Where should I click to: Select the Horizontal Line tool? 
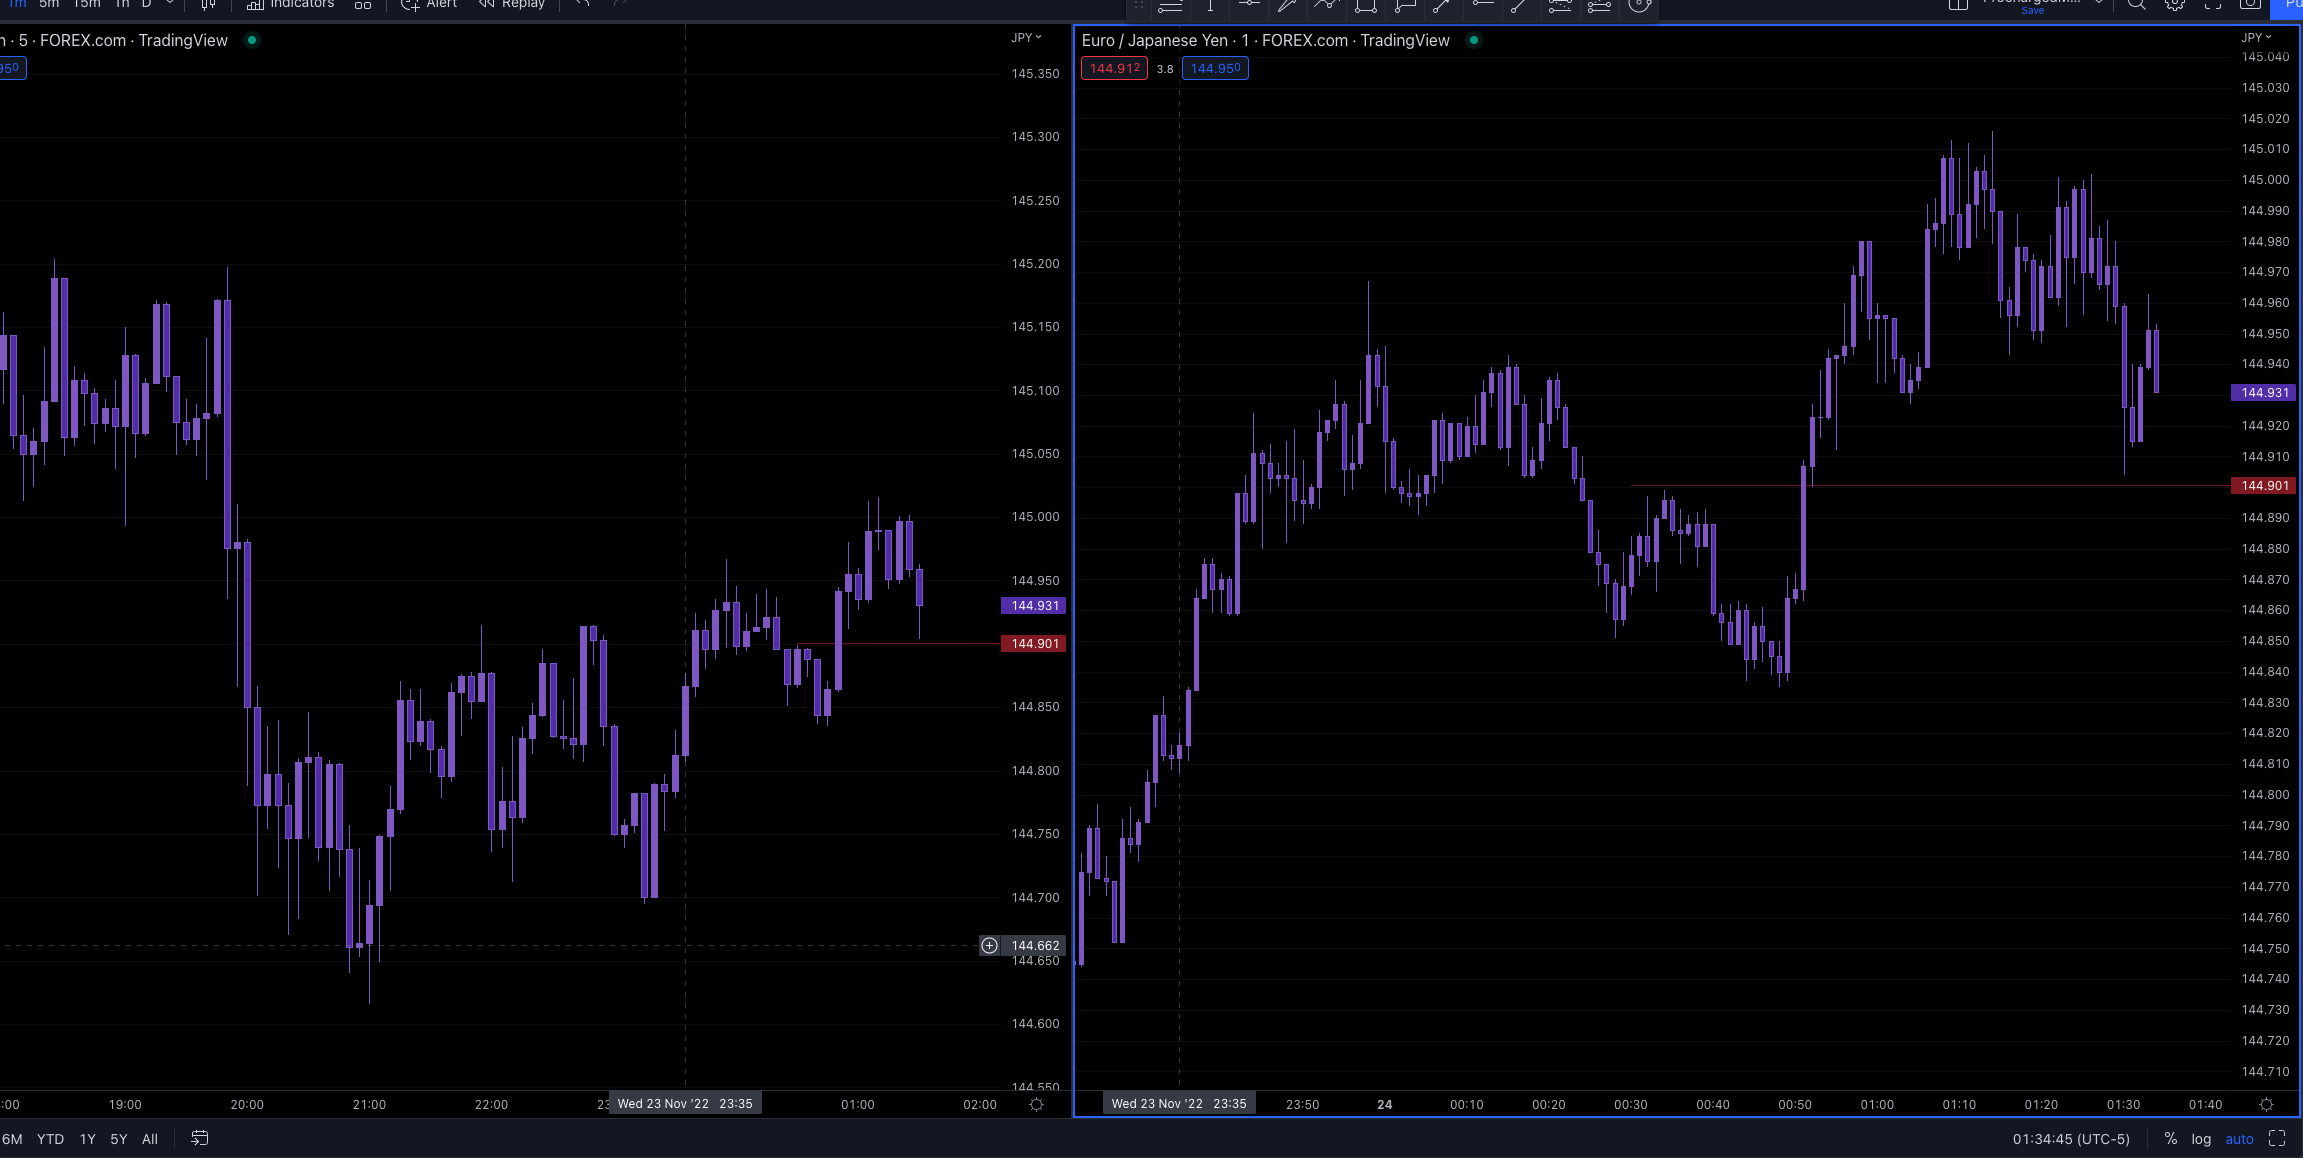click(1250, 5)
